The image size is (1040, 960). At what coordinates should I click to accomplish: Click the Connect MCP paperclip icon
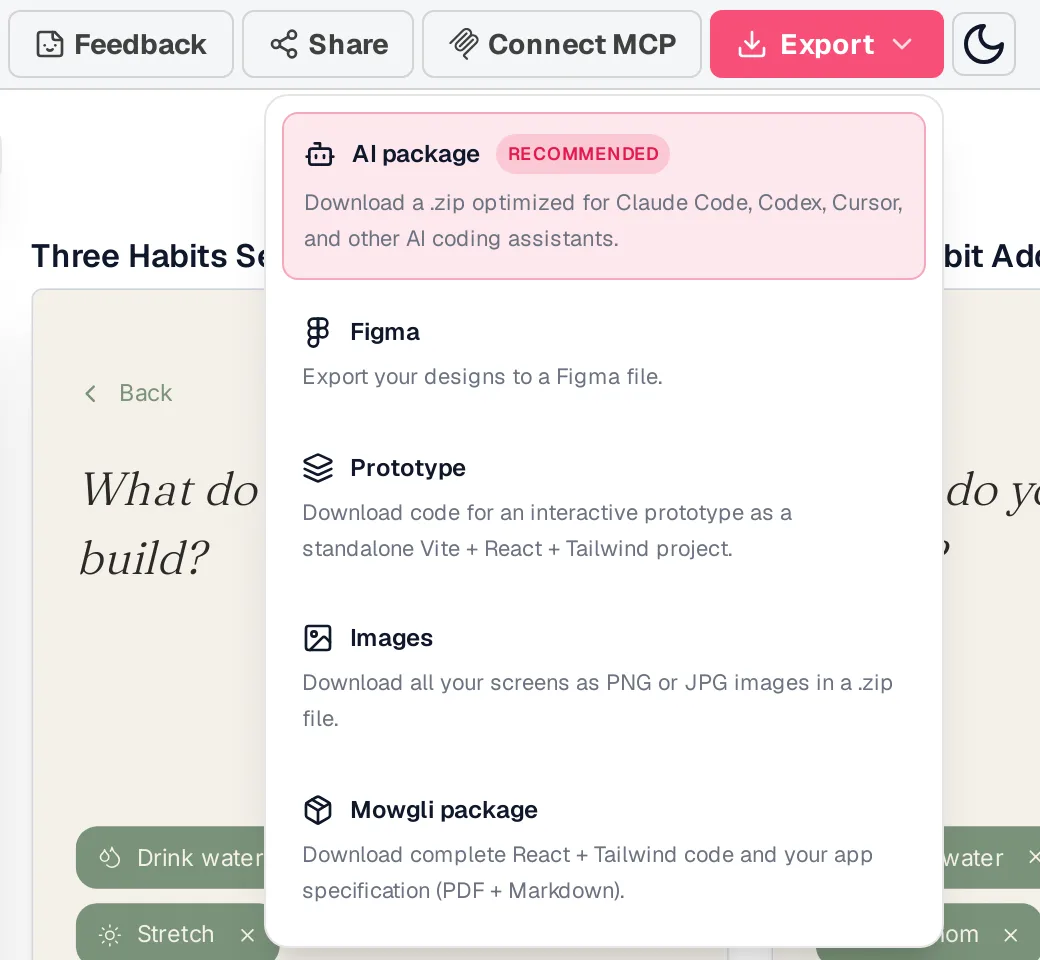pos(464,44)
